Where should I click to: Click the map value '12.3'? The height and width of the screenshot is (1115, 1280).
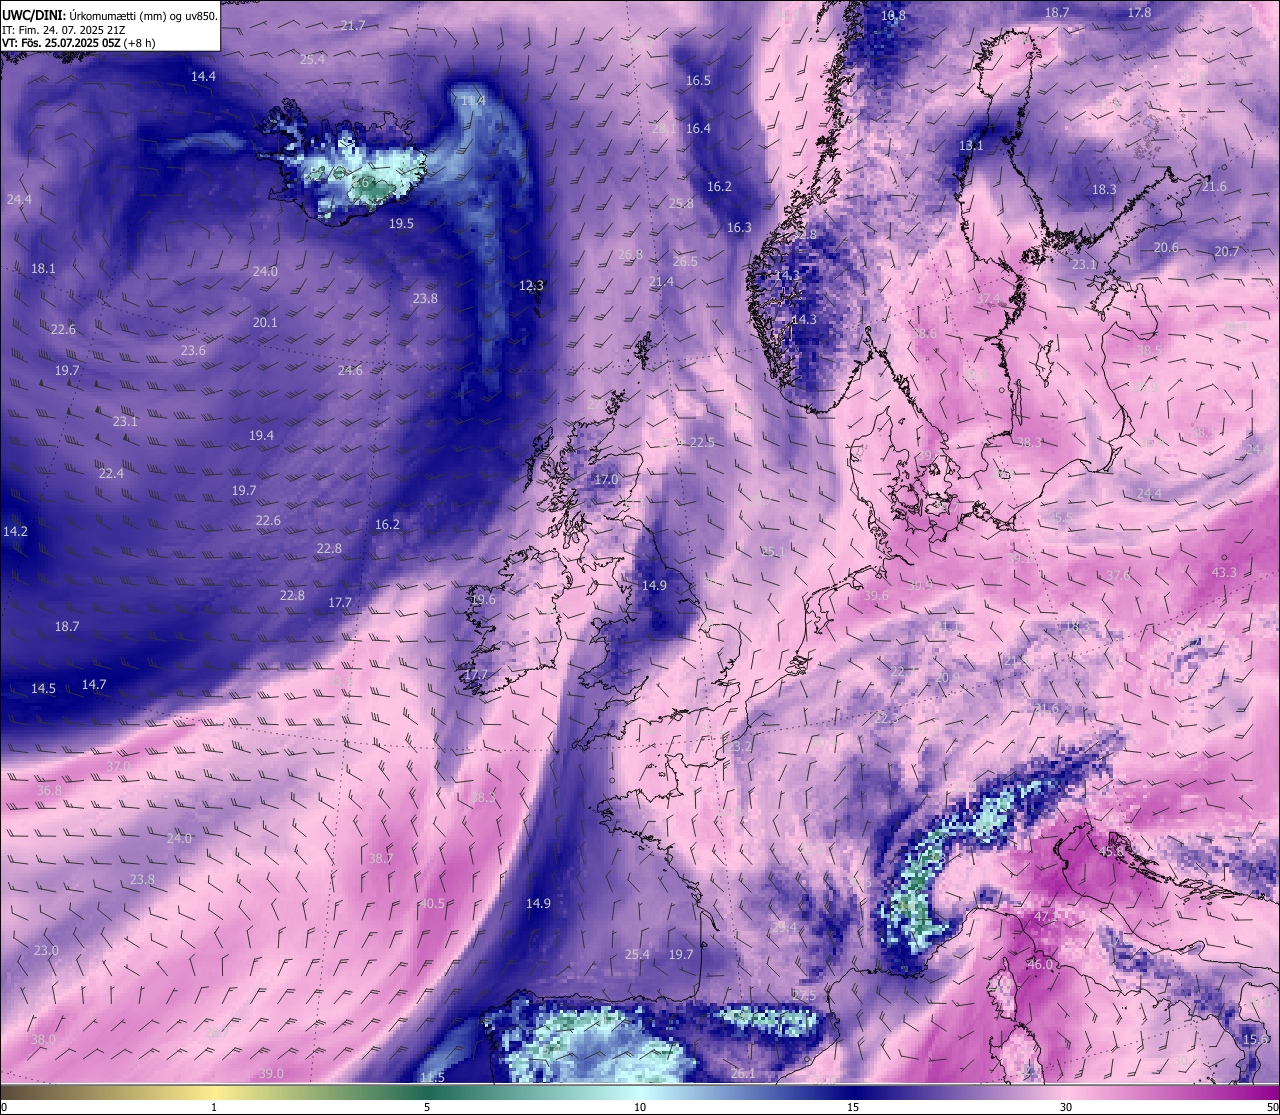click(x=531, y=285)
